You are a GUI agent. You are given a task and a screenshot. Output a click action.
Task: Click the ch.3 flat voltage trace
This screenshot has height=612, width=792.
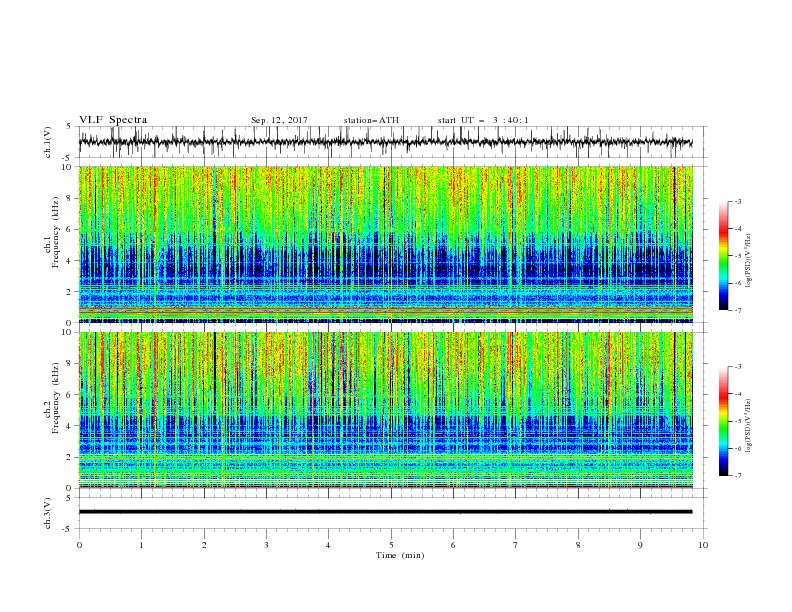tap(385, 512)
